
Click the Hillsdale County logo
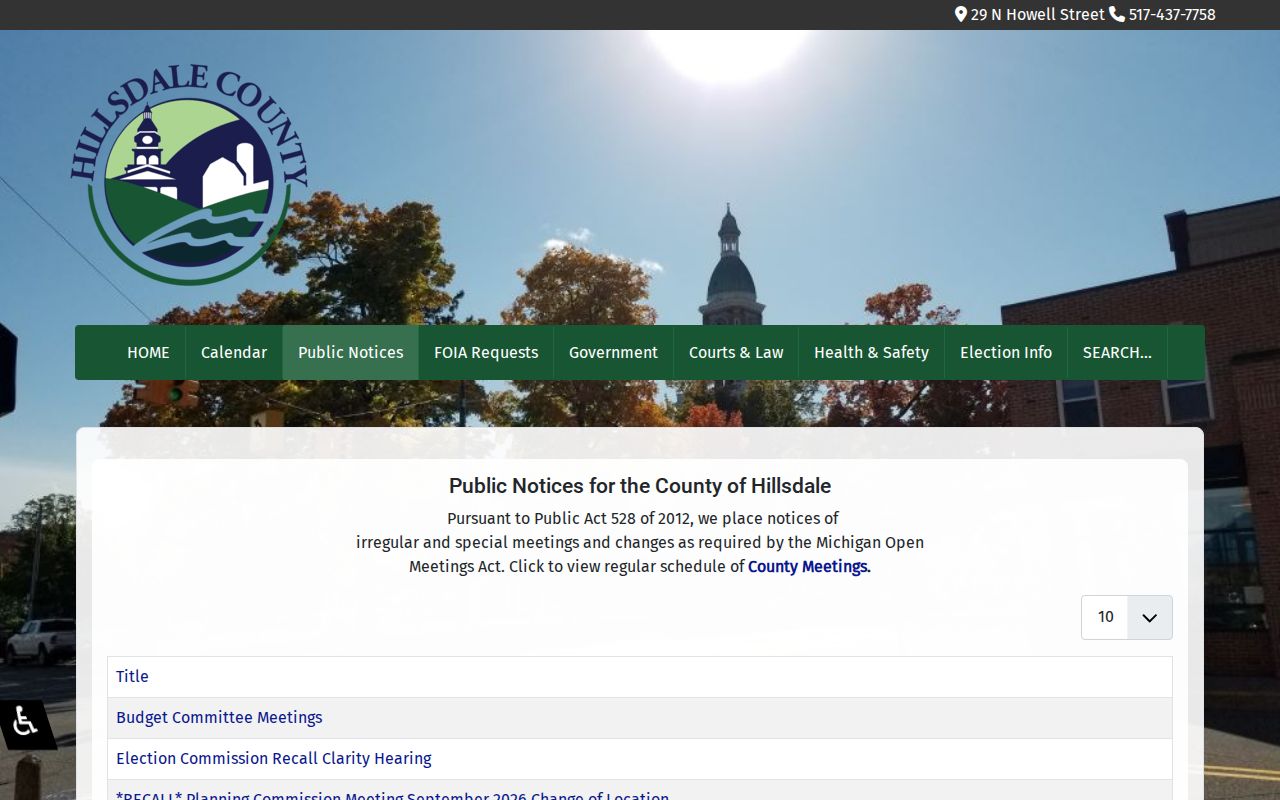pyautogui.click(x=189, y=175)
